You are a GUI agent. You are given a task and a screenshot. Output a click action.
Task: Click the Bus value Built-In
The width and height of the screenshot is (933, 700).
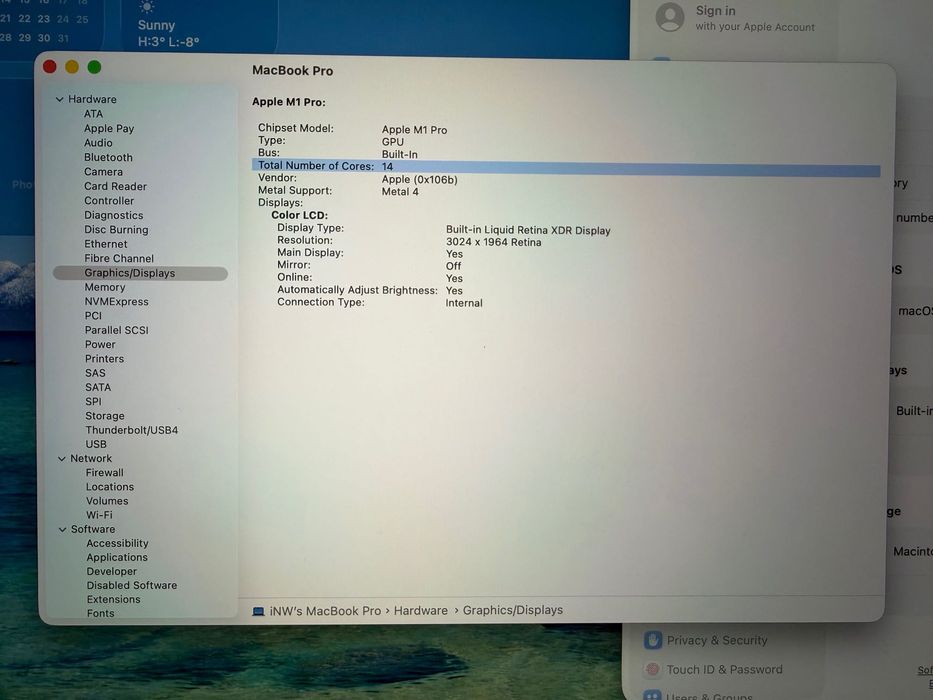(399, 155)
